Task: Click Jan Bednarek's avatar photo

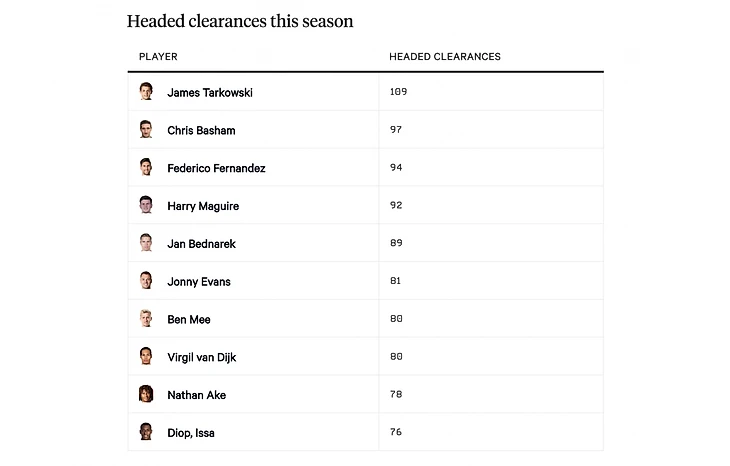Action: [x=146, y=243]
